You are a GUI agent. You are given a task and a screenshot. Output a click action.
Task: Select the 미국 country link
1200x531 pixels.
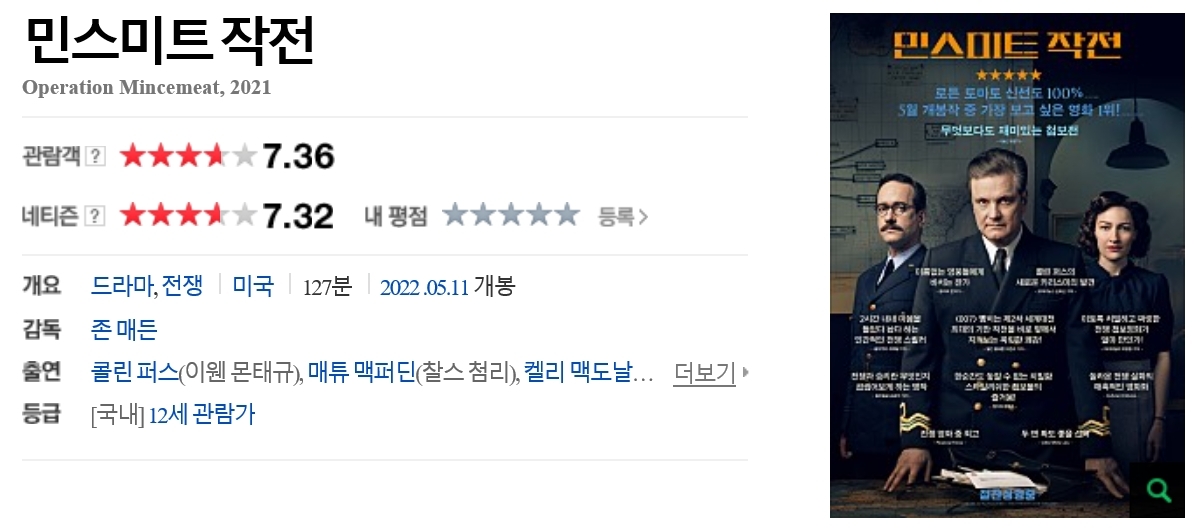253,286
